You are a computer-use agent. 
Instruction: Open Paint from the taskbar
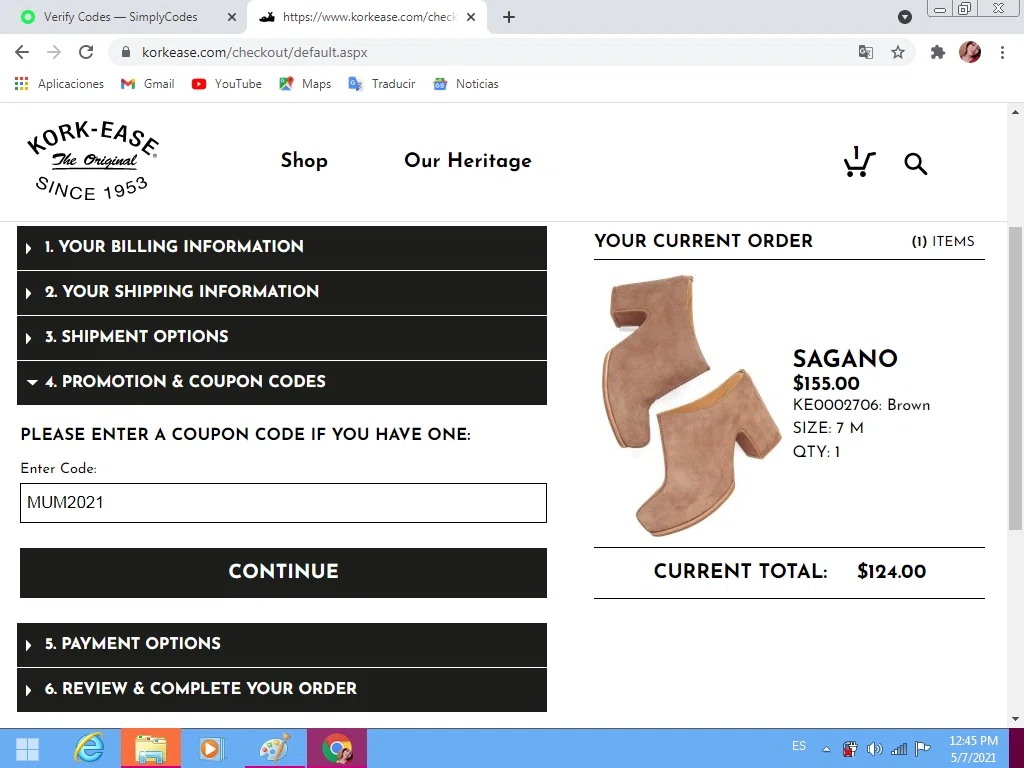274,748
